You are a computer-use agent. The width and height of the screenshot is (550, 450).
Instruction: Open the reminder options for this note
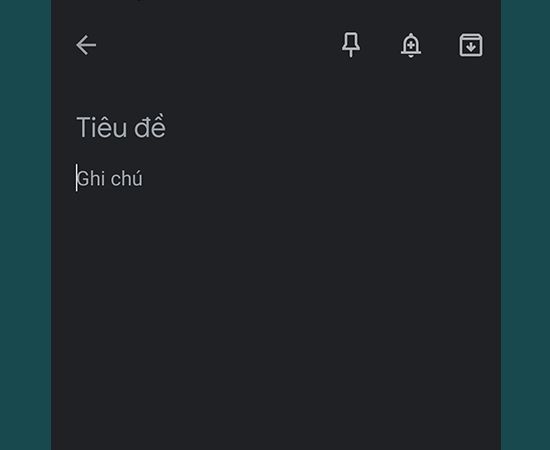(411, 45)
